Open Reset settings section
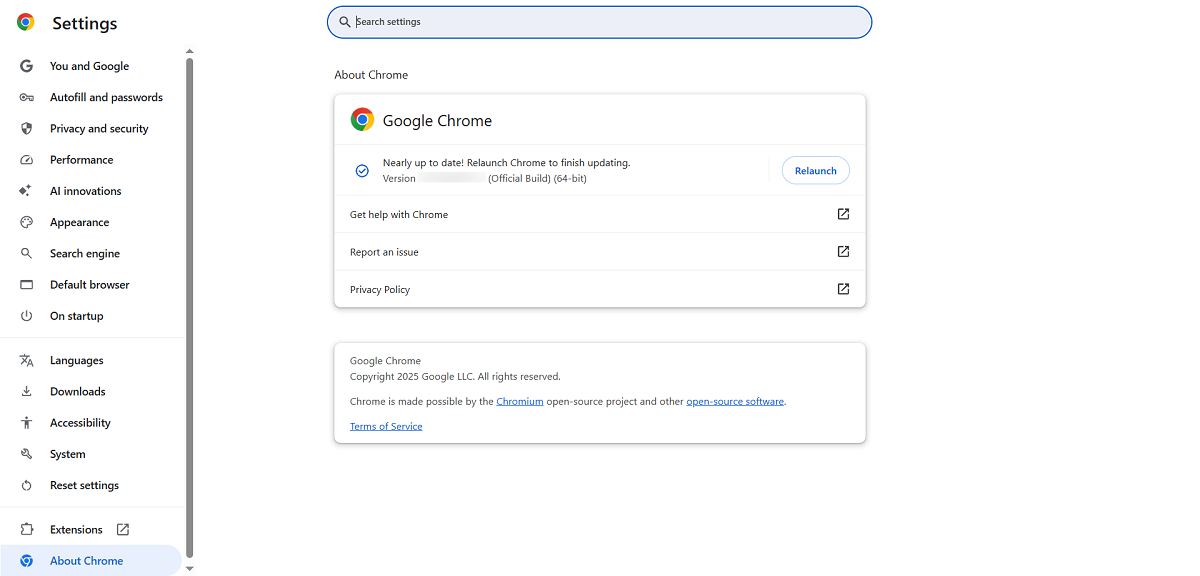 (84, 485)
